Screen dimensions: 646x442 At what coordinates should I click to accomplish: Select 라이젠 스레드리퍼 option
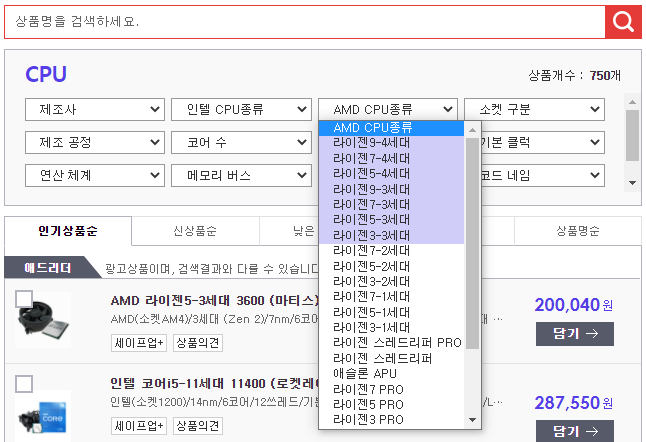tap(391, 359)
